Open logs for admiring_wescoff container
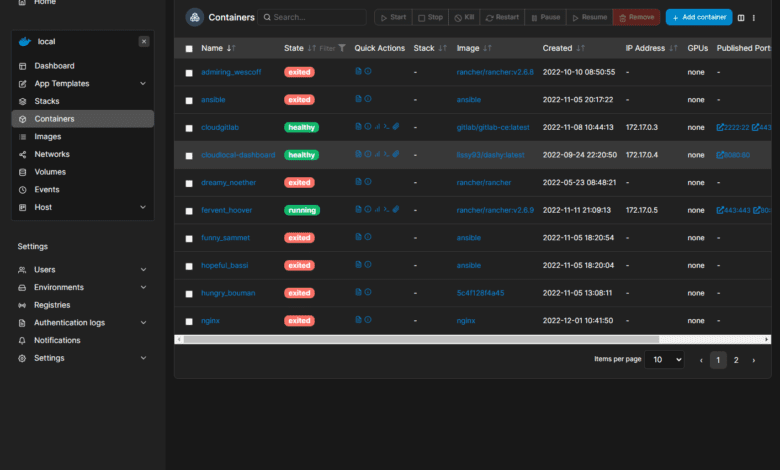780x470 pixels. (x=358, y=71)
